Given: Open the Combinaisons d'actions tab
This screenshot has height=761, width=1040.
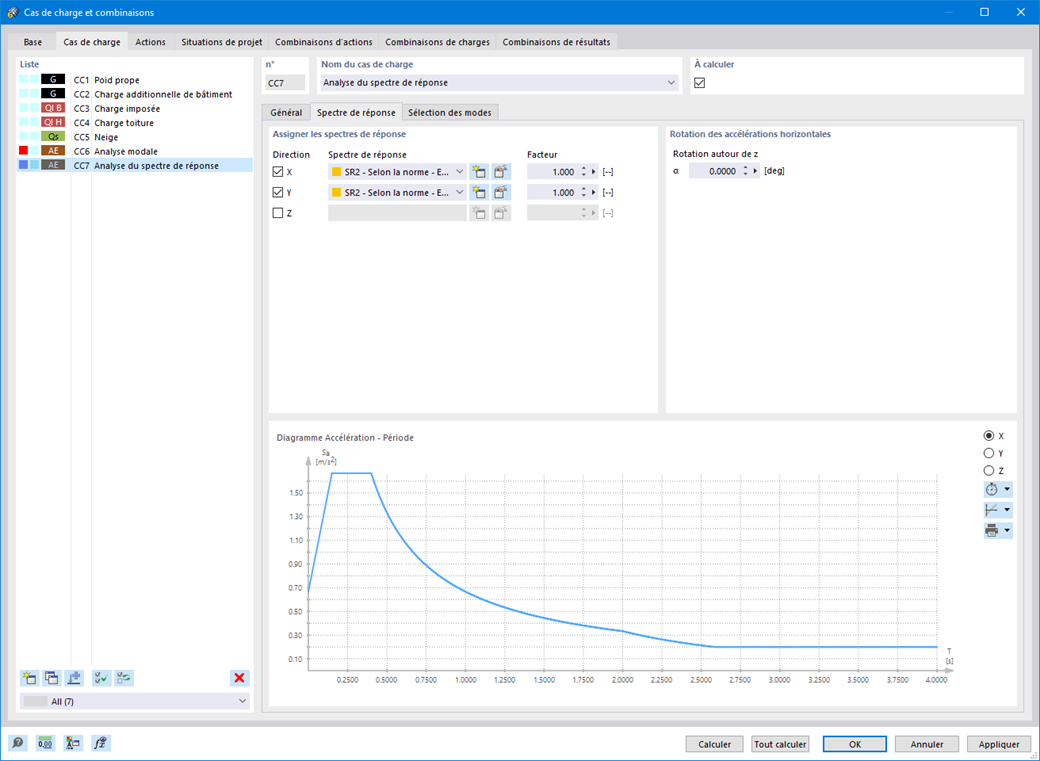Looking at the screenshot, I should (324, 42).
